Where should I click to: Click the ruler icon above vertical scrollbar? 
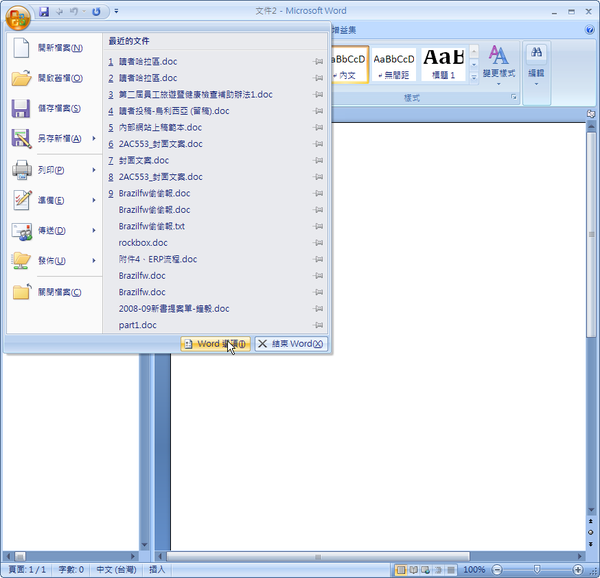(x=591, y=113)
